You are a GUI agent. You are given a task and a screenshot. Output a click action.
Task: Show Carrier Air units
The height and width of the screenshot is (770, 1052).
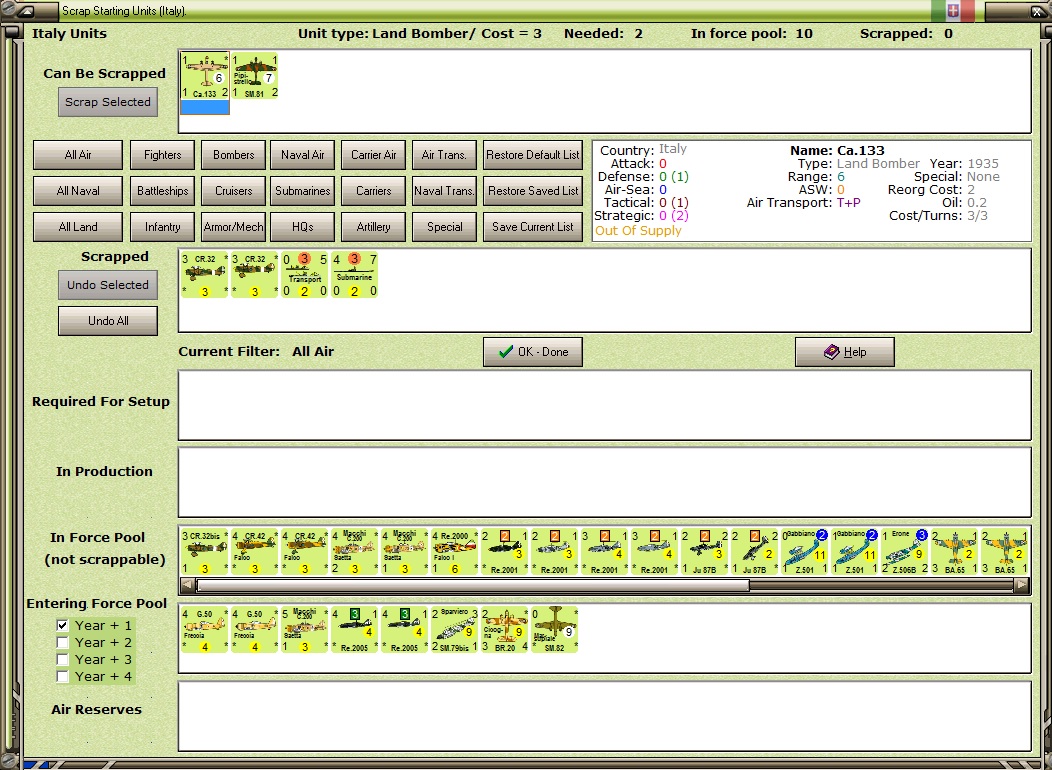(x=374, y=155)
